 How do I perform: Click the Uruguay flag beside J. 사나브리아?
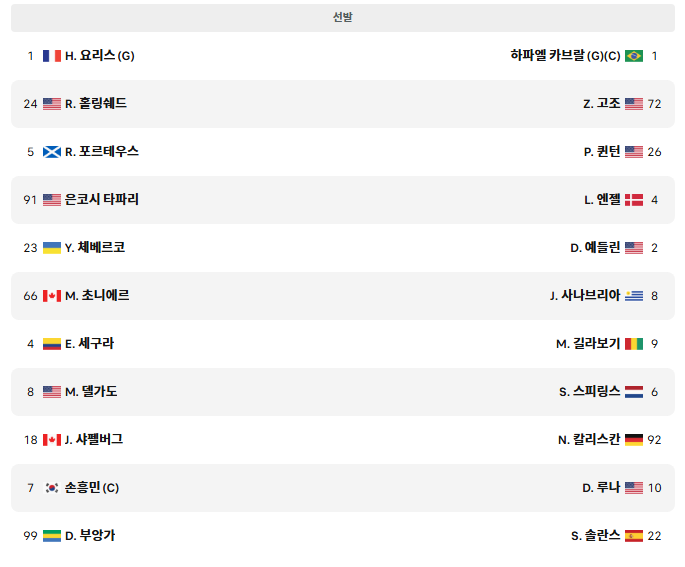point(633,296)
